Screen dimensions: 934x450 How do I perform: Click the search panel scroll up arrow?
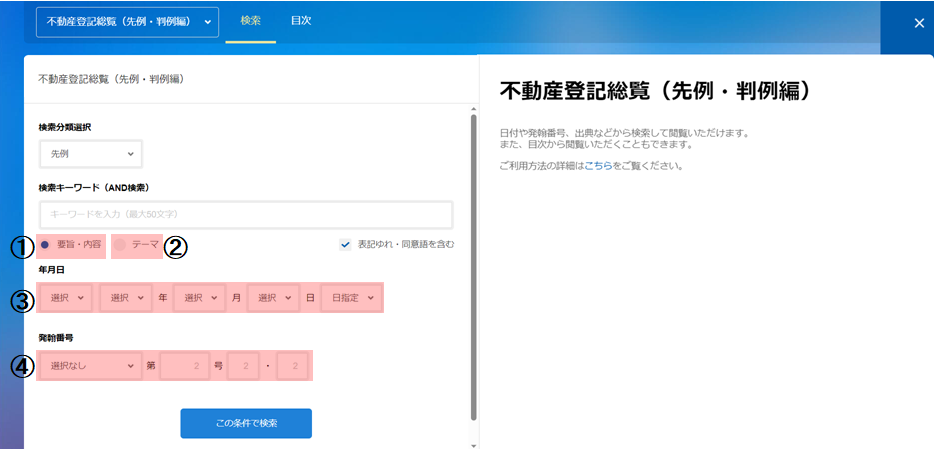474,110
